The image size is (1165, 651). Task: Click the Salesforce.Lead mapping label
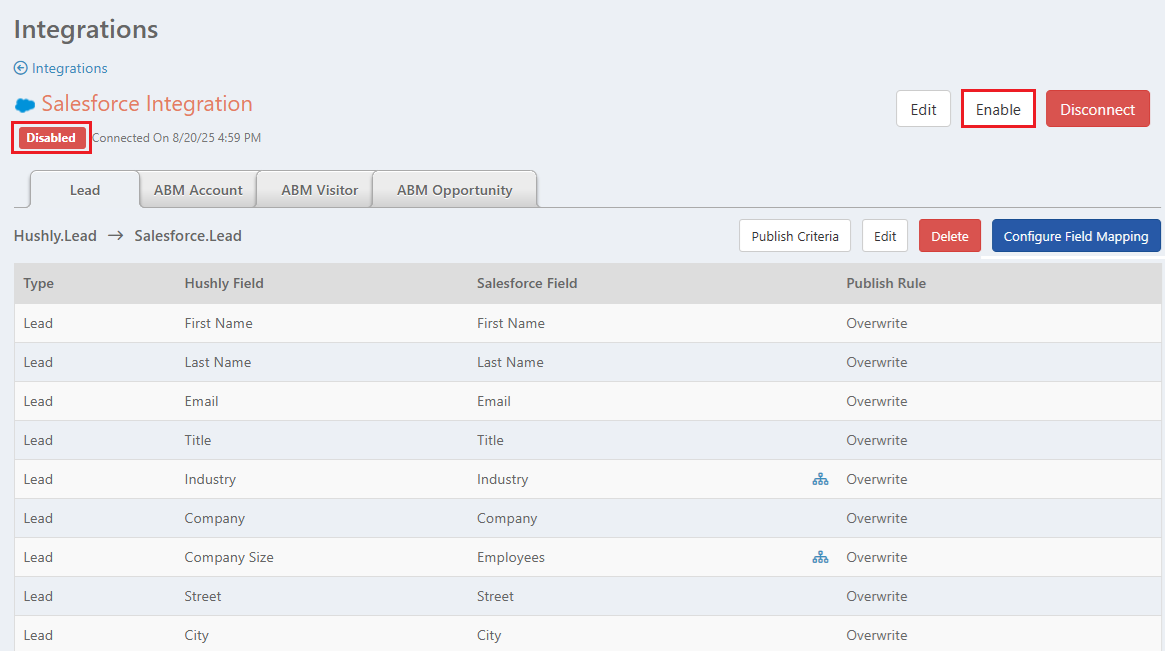coord(188,236)
